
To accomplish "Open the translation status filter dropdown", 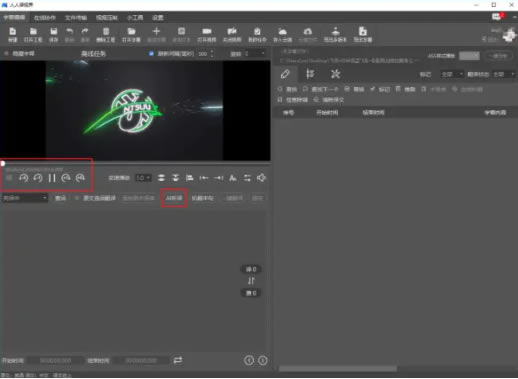I will (503, 74).
